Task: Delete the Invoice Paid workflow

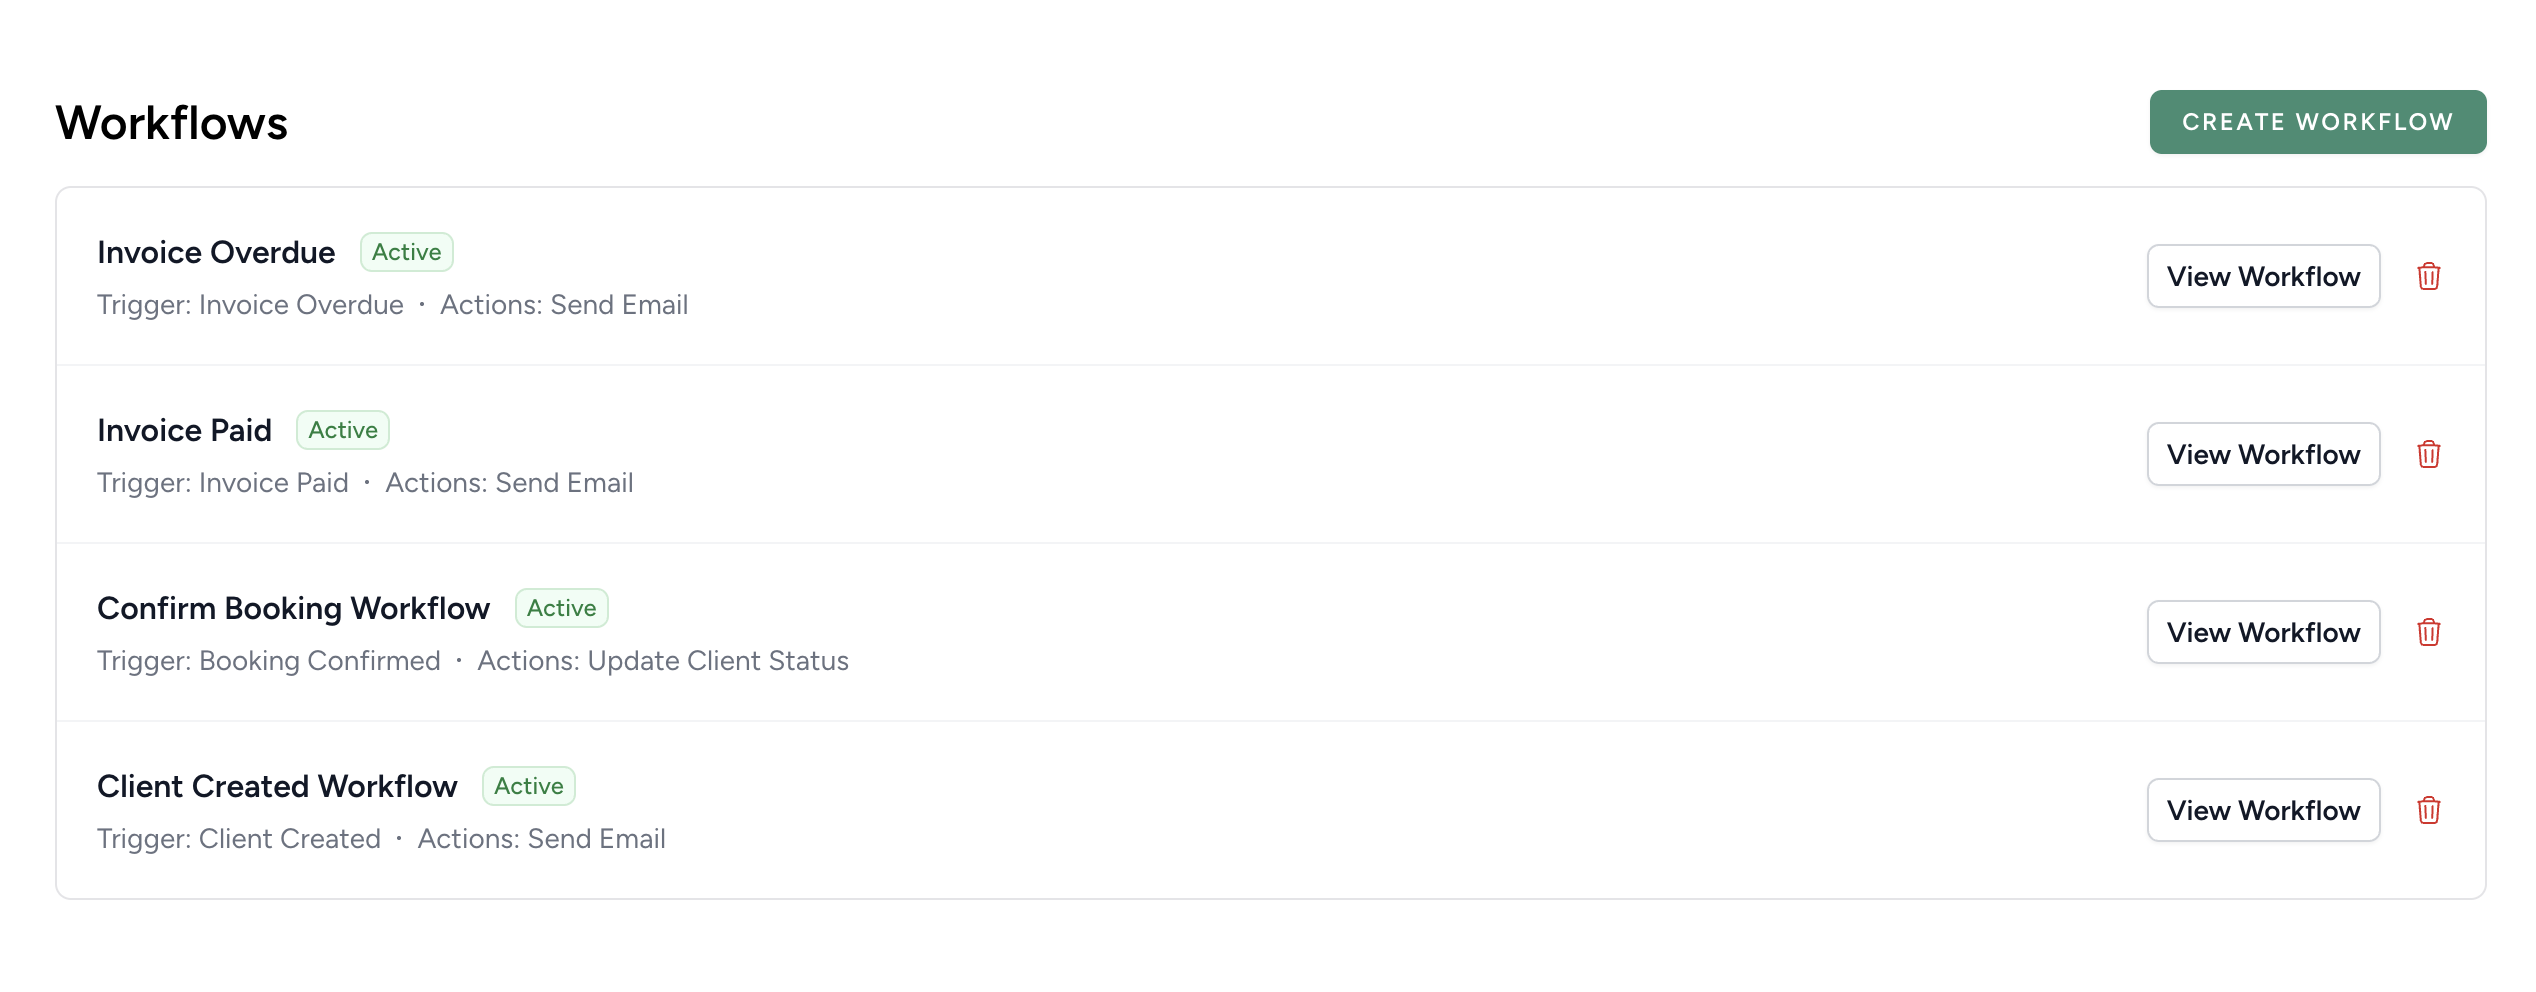Action: coord(2429,454)
